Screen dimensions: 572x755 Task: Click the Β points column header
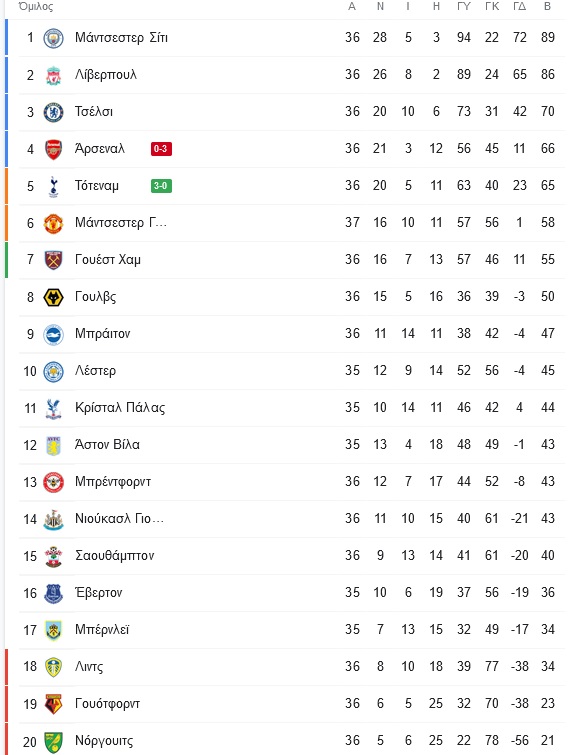(x=547, y=7)
